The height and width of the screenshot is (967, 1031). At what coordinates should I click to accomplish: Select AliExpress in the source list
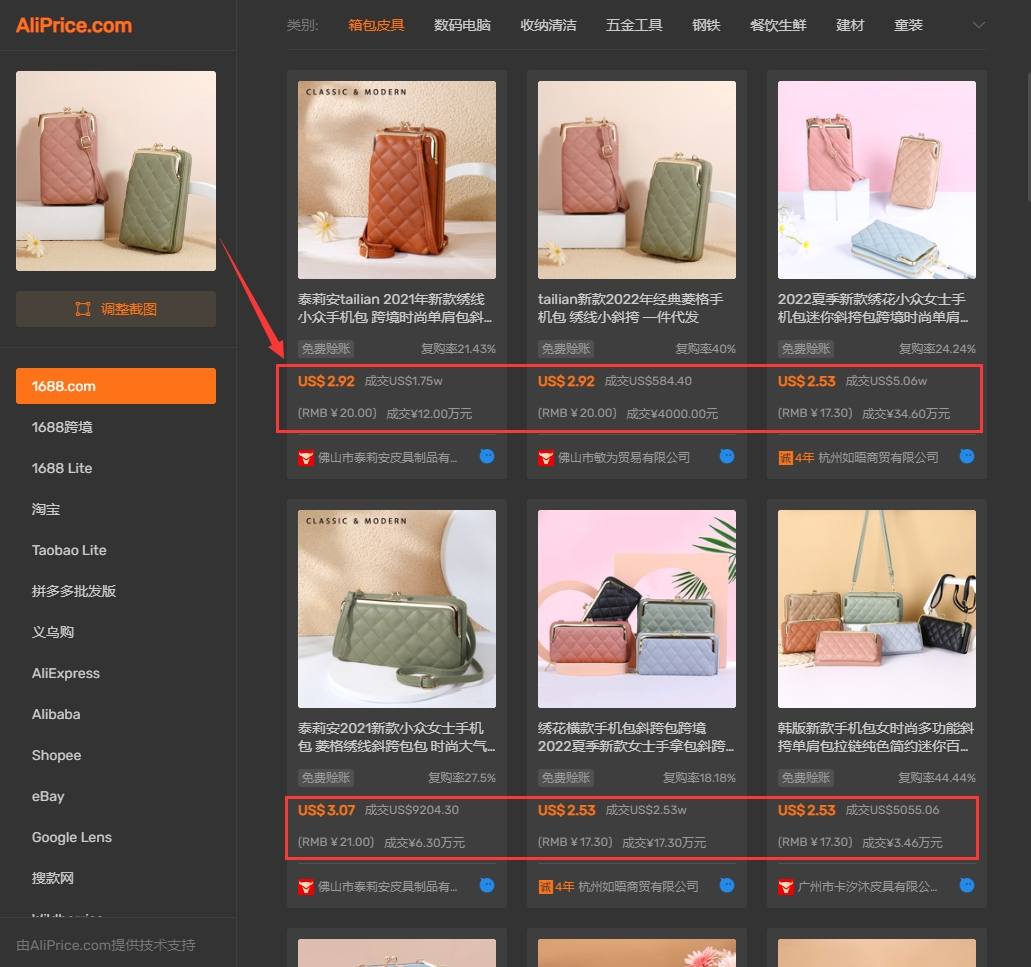point(66,673)
